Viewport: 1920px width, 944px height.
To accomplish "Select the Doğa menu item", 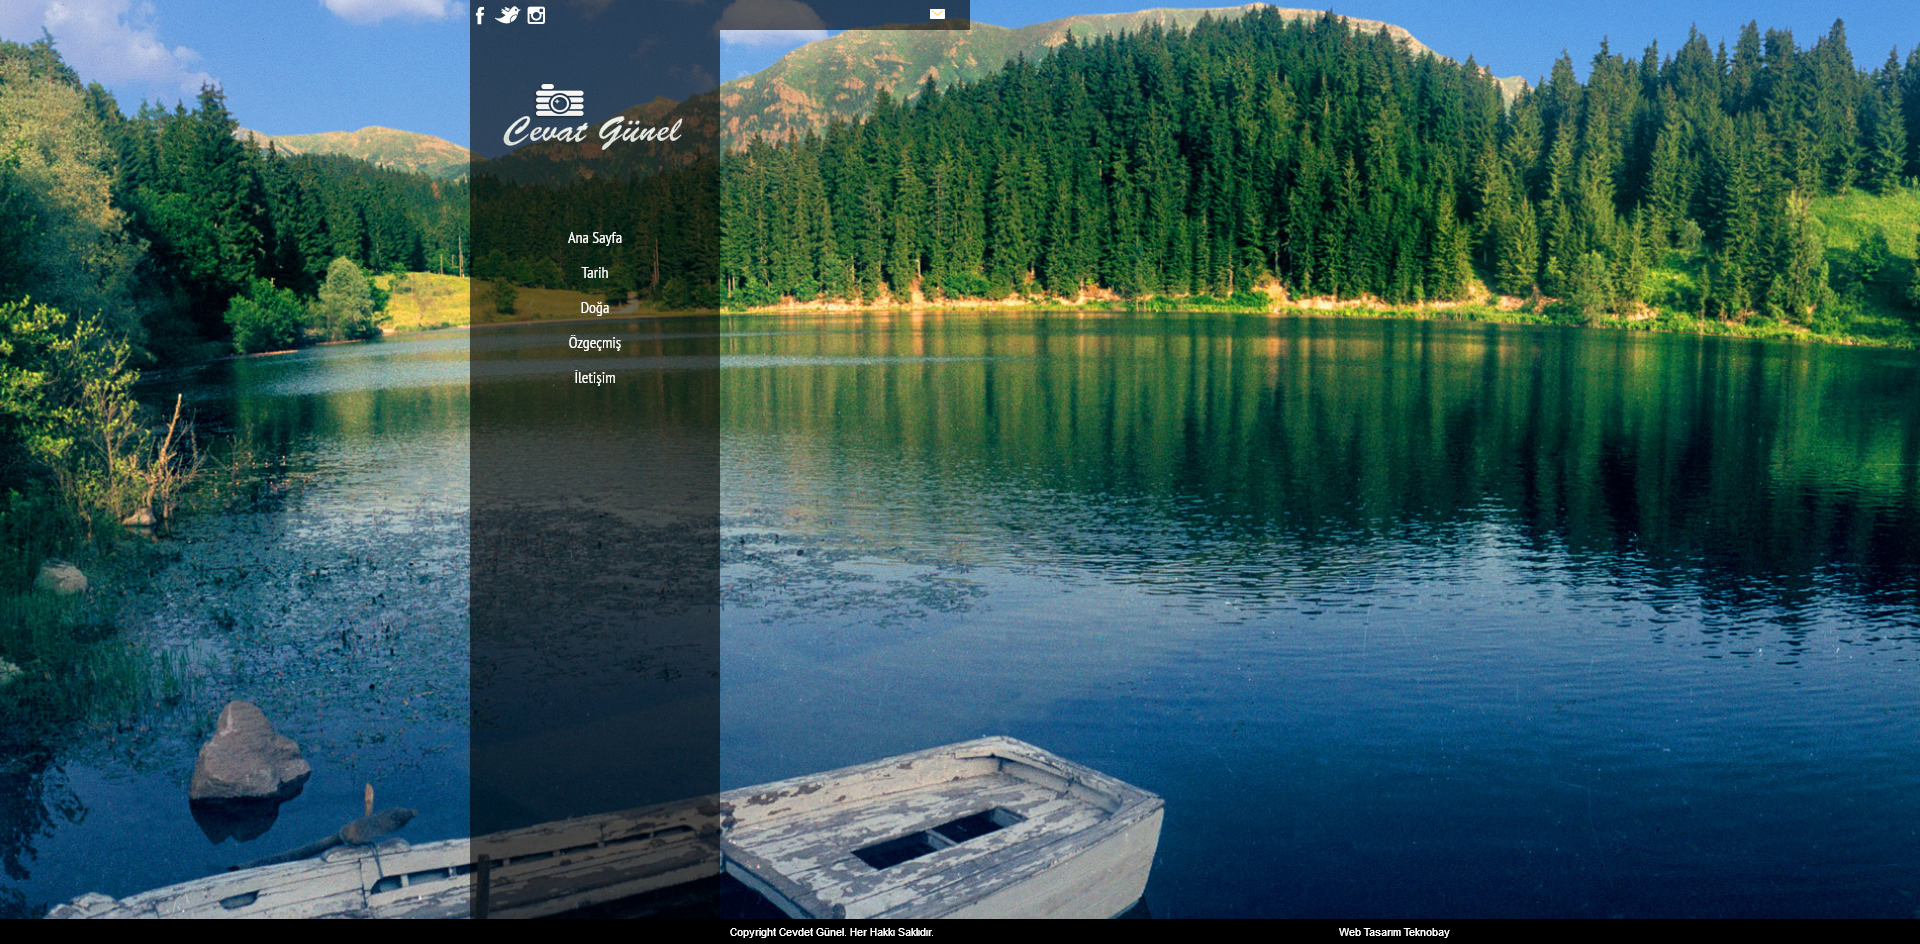I will 595,308.
